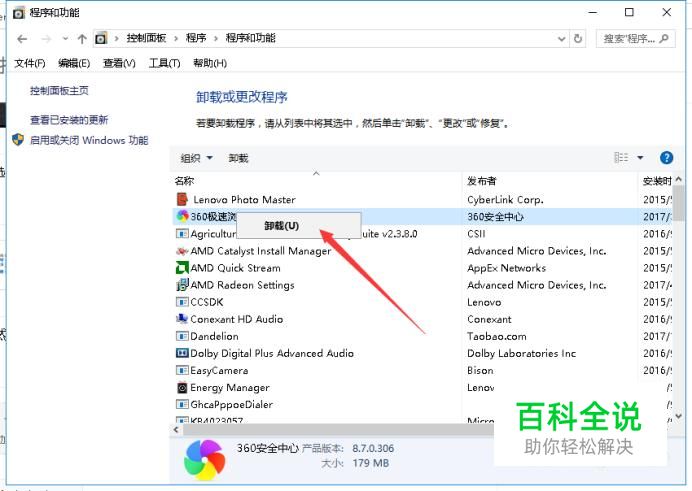This screenshot has width=692, height=491.
Task: Click 控制面板 in the breadcrumb path
Action: [146, 38]
